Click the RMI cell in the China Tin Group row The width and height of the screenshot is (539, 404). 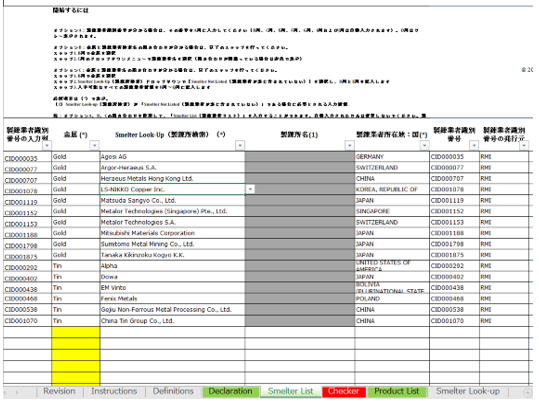point(504,321)
